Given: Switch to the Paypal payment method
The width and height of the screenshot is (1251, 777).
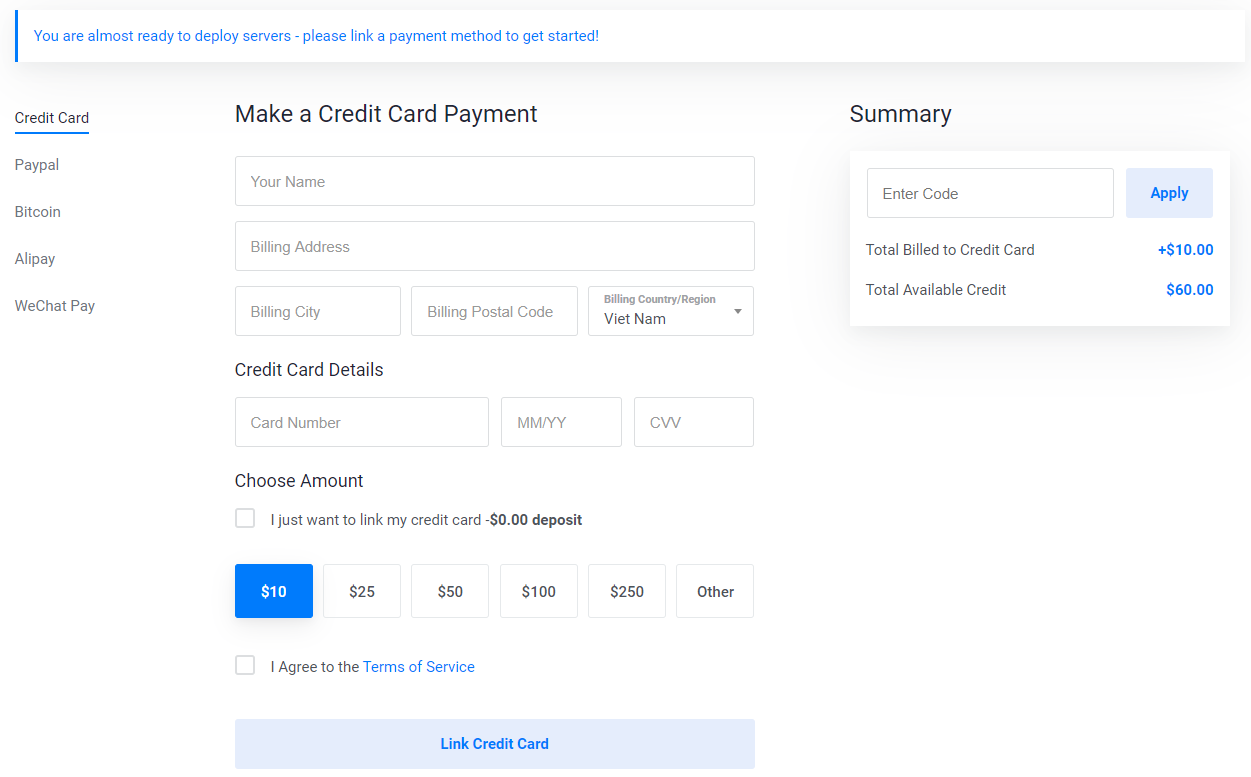Looking at the screenshot, I should [x=37, y=165].
